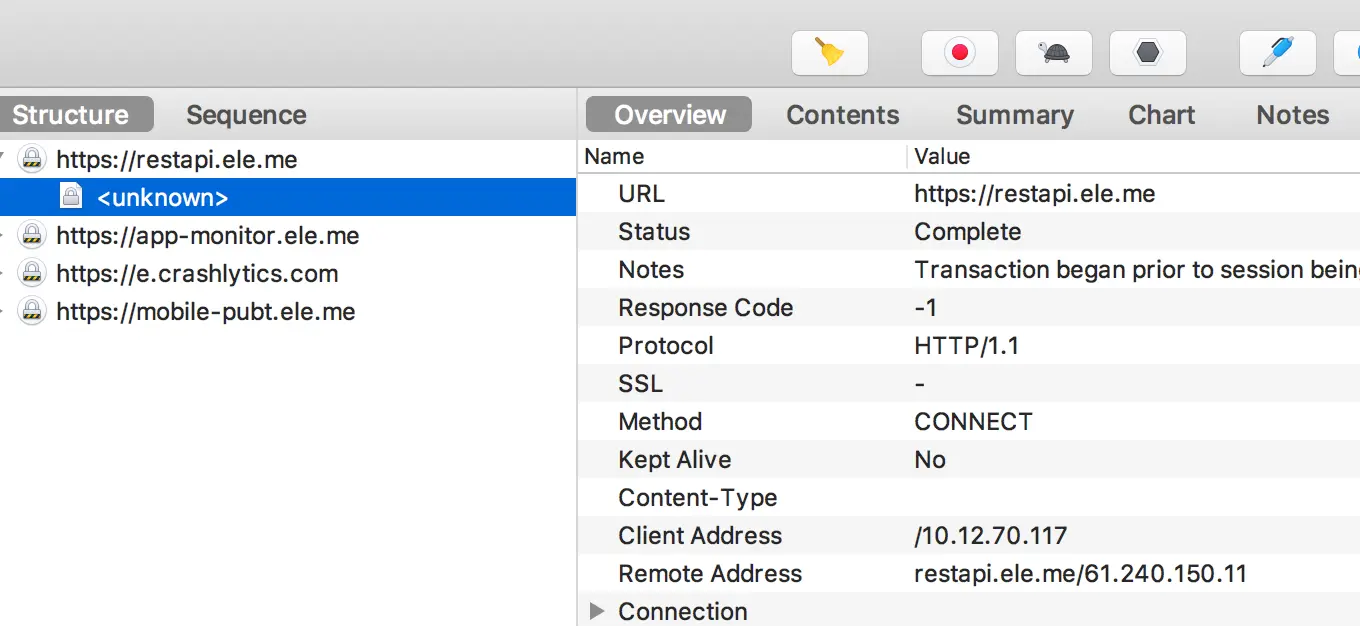
Task: Click the pen compose icon
Action: coord(1277,52)
